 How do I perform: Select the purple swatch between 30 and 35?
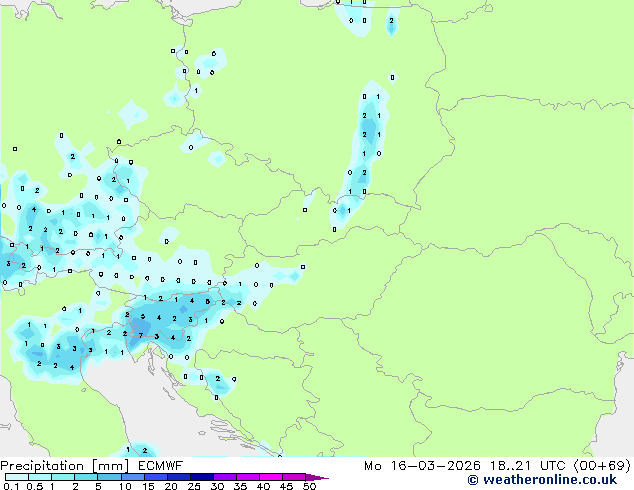pos(224,477)
